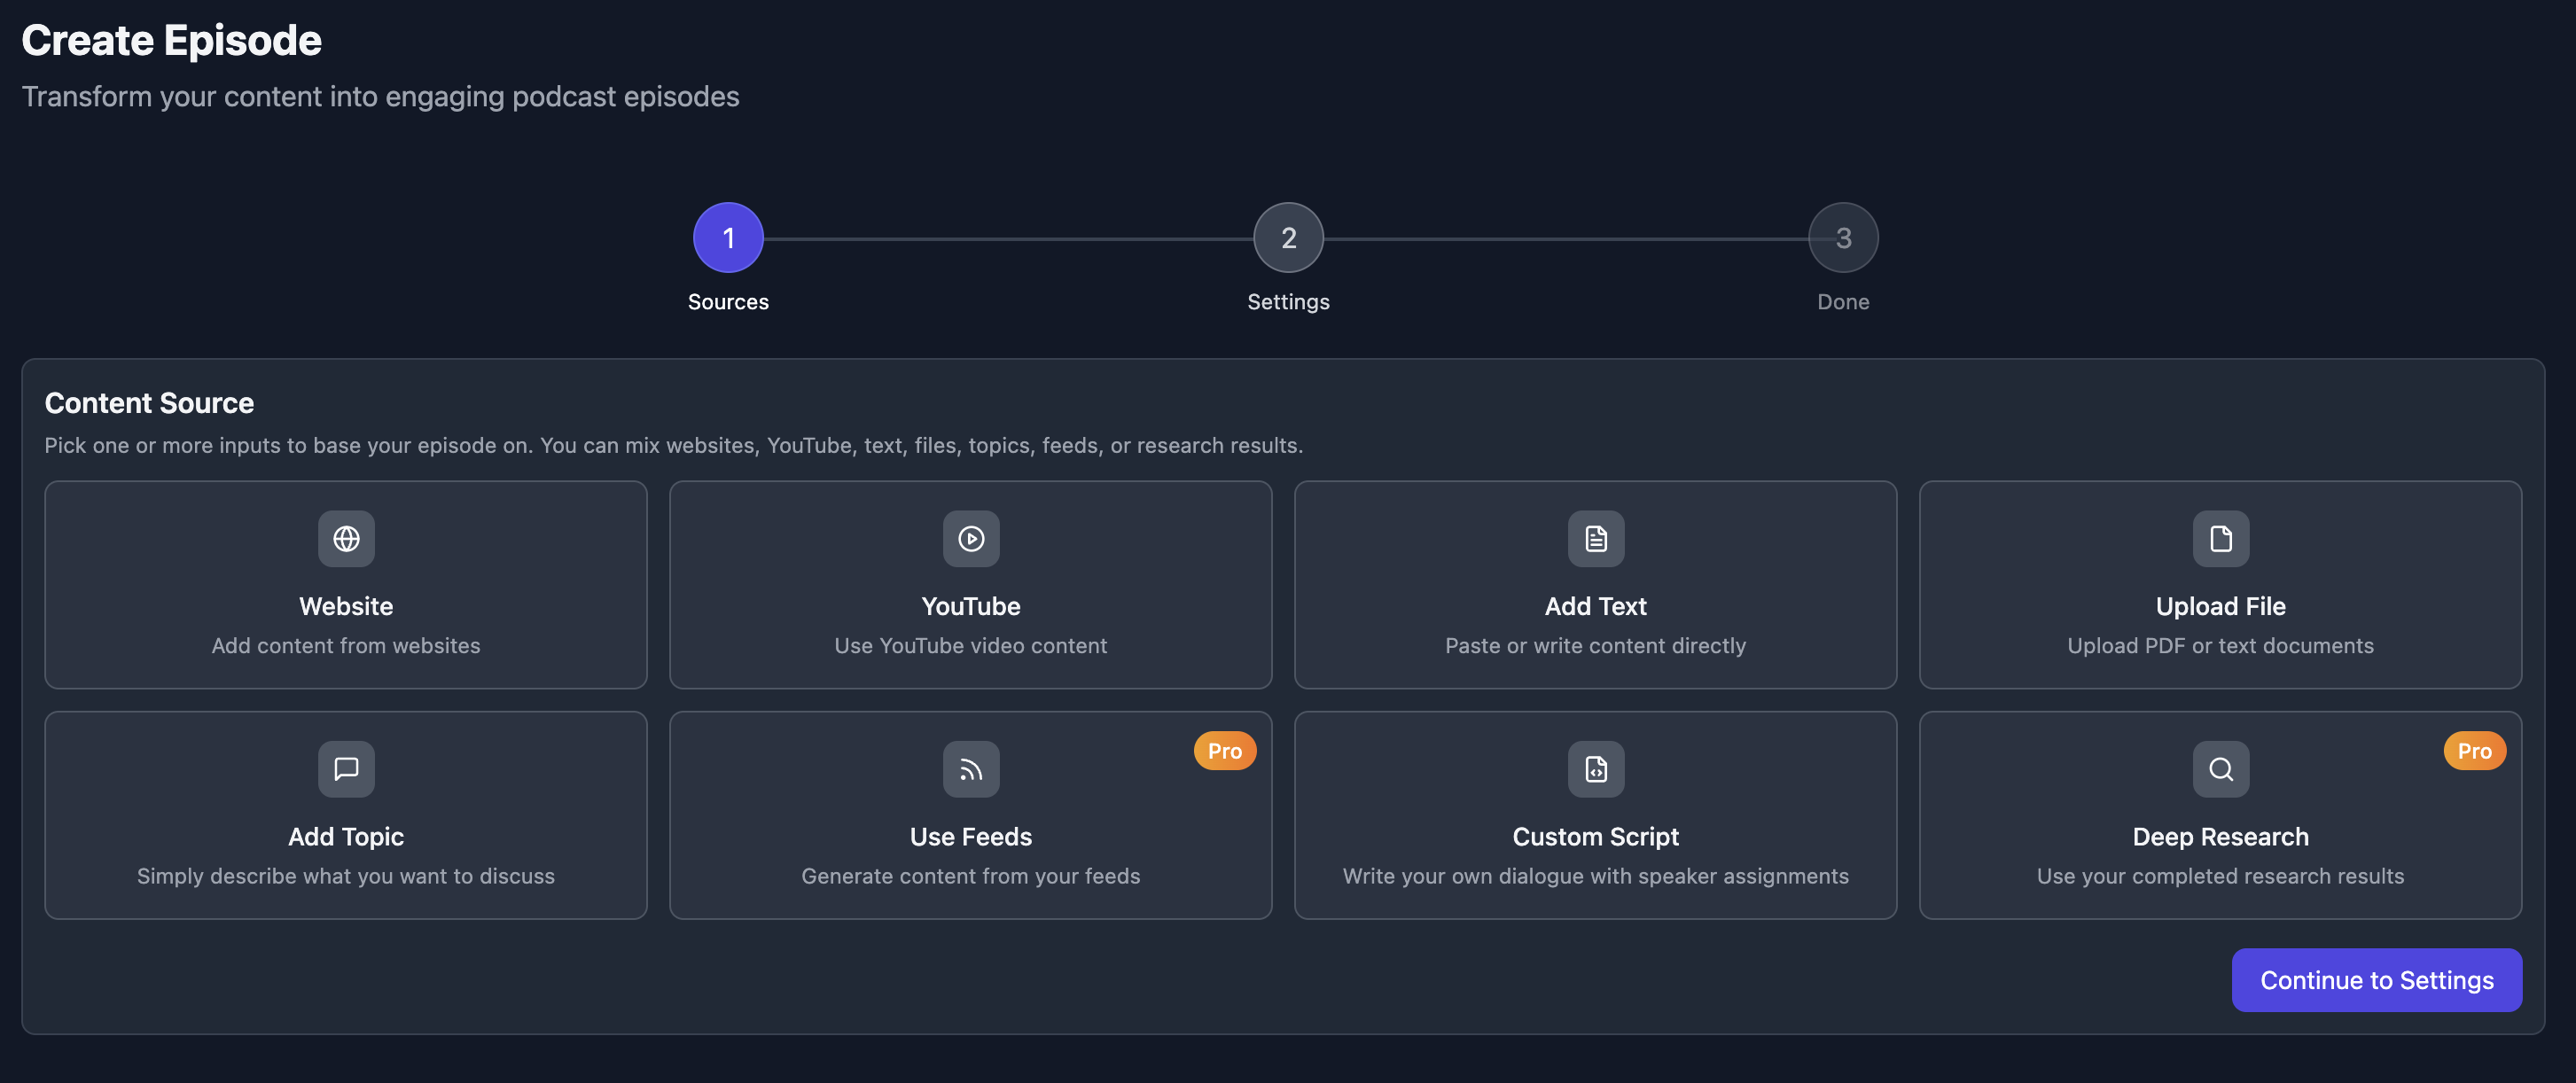Viewport: 2576px width, 1083px height.
Task: Click step 2 Settings indicator
Action: coord(1288,237)
